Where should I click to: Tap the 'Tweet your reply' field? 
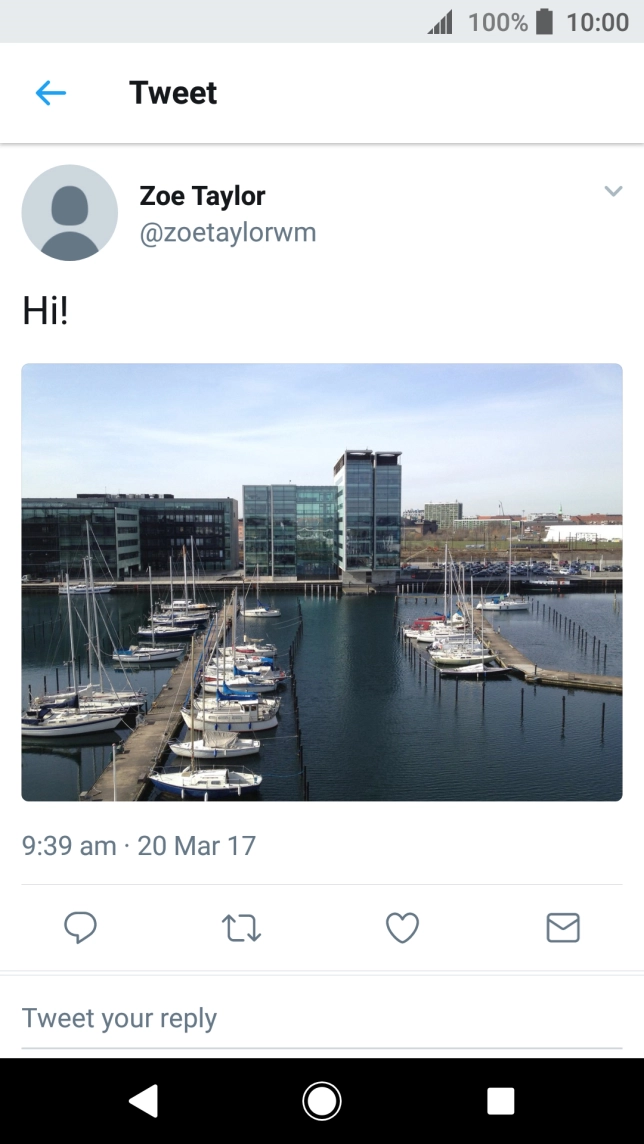(322, 1019)
